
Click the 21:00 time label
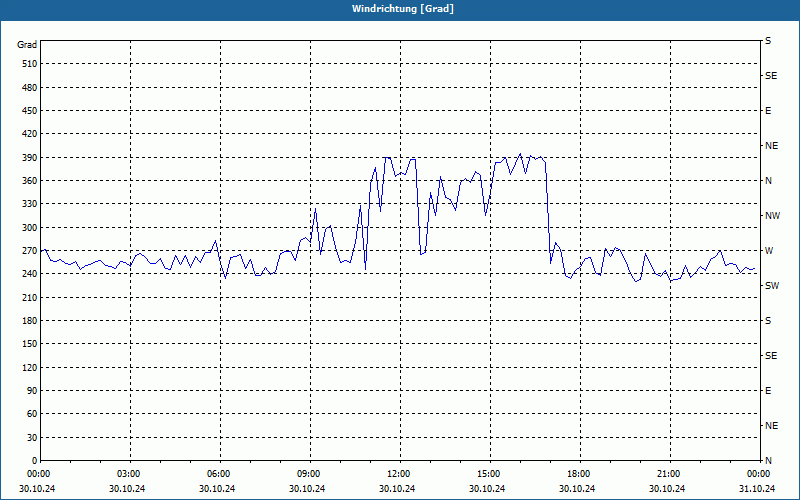pos(668,474)
